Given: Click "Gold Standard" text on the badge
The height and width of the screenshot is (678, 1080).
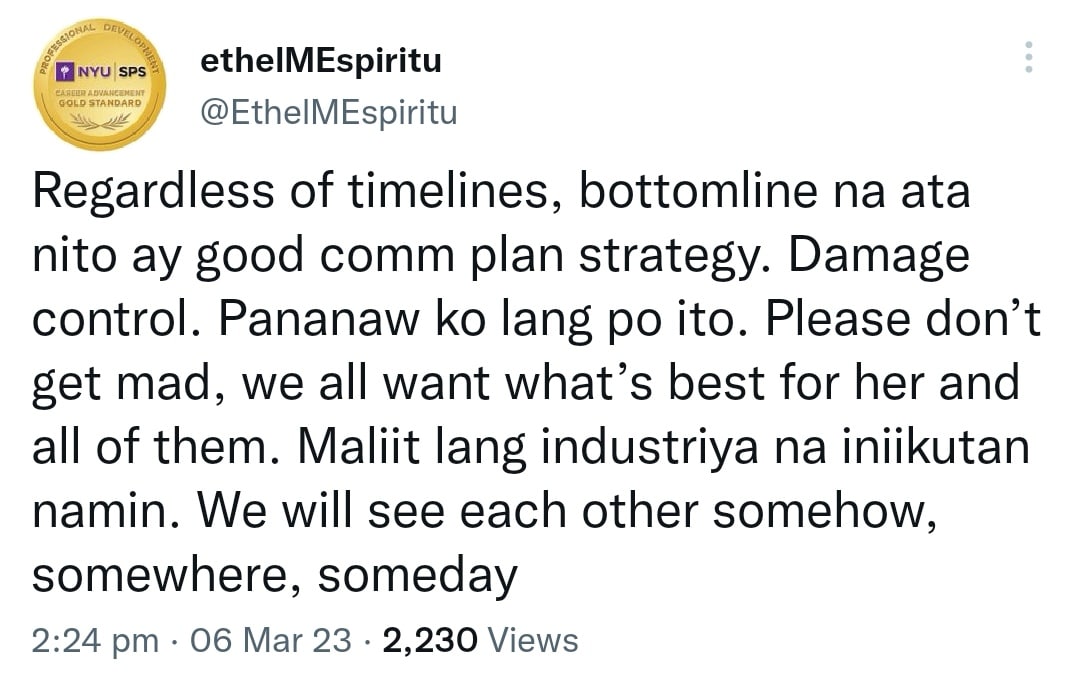Looking at the screenshot, I should click(x=100, y=102).
